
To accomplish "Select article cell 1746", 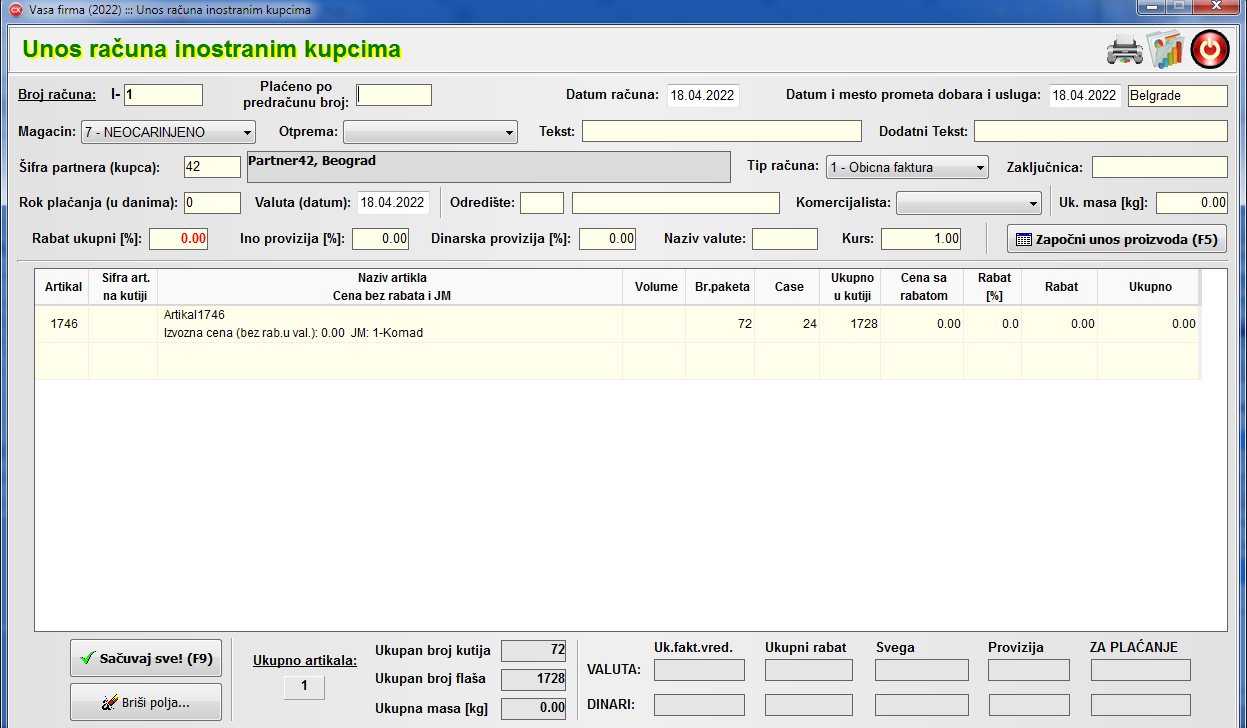I will tap(63, 324).
